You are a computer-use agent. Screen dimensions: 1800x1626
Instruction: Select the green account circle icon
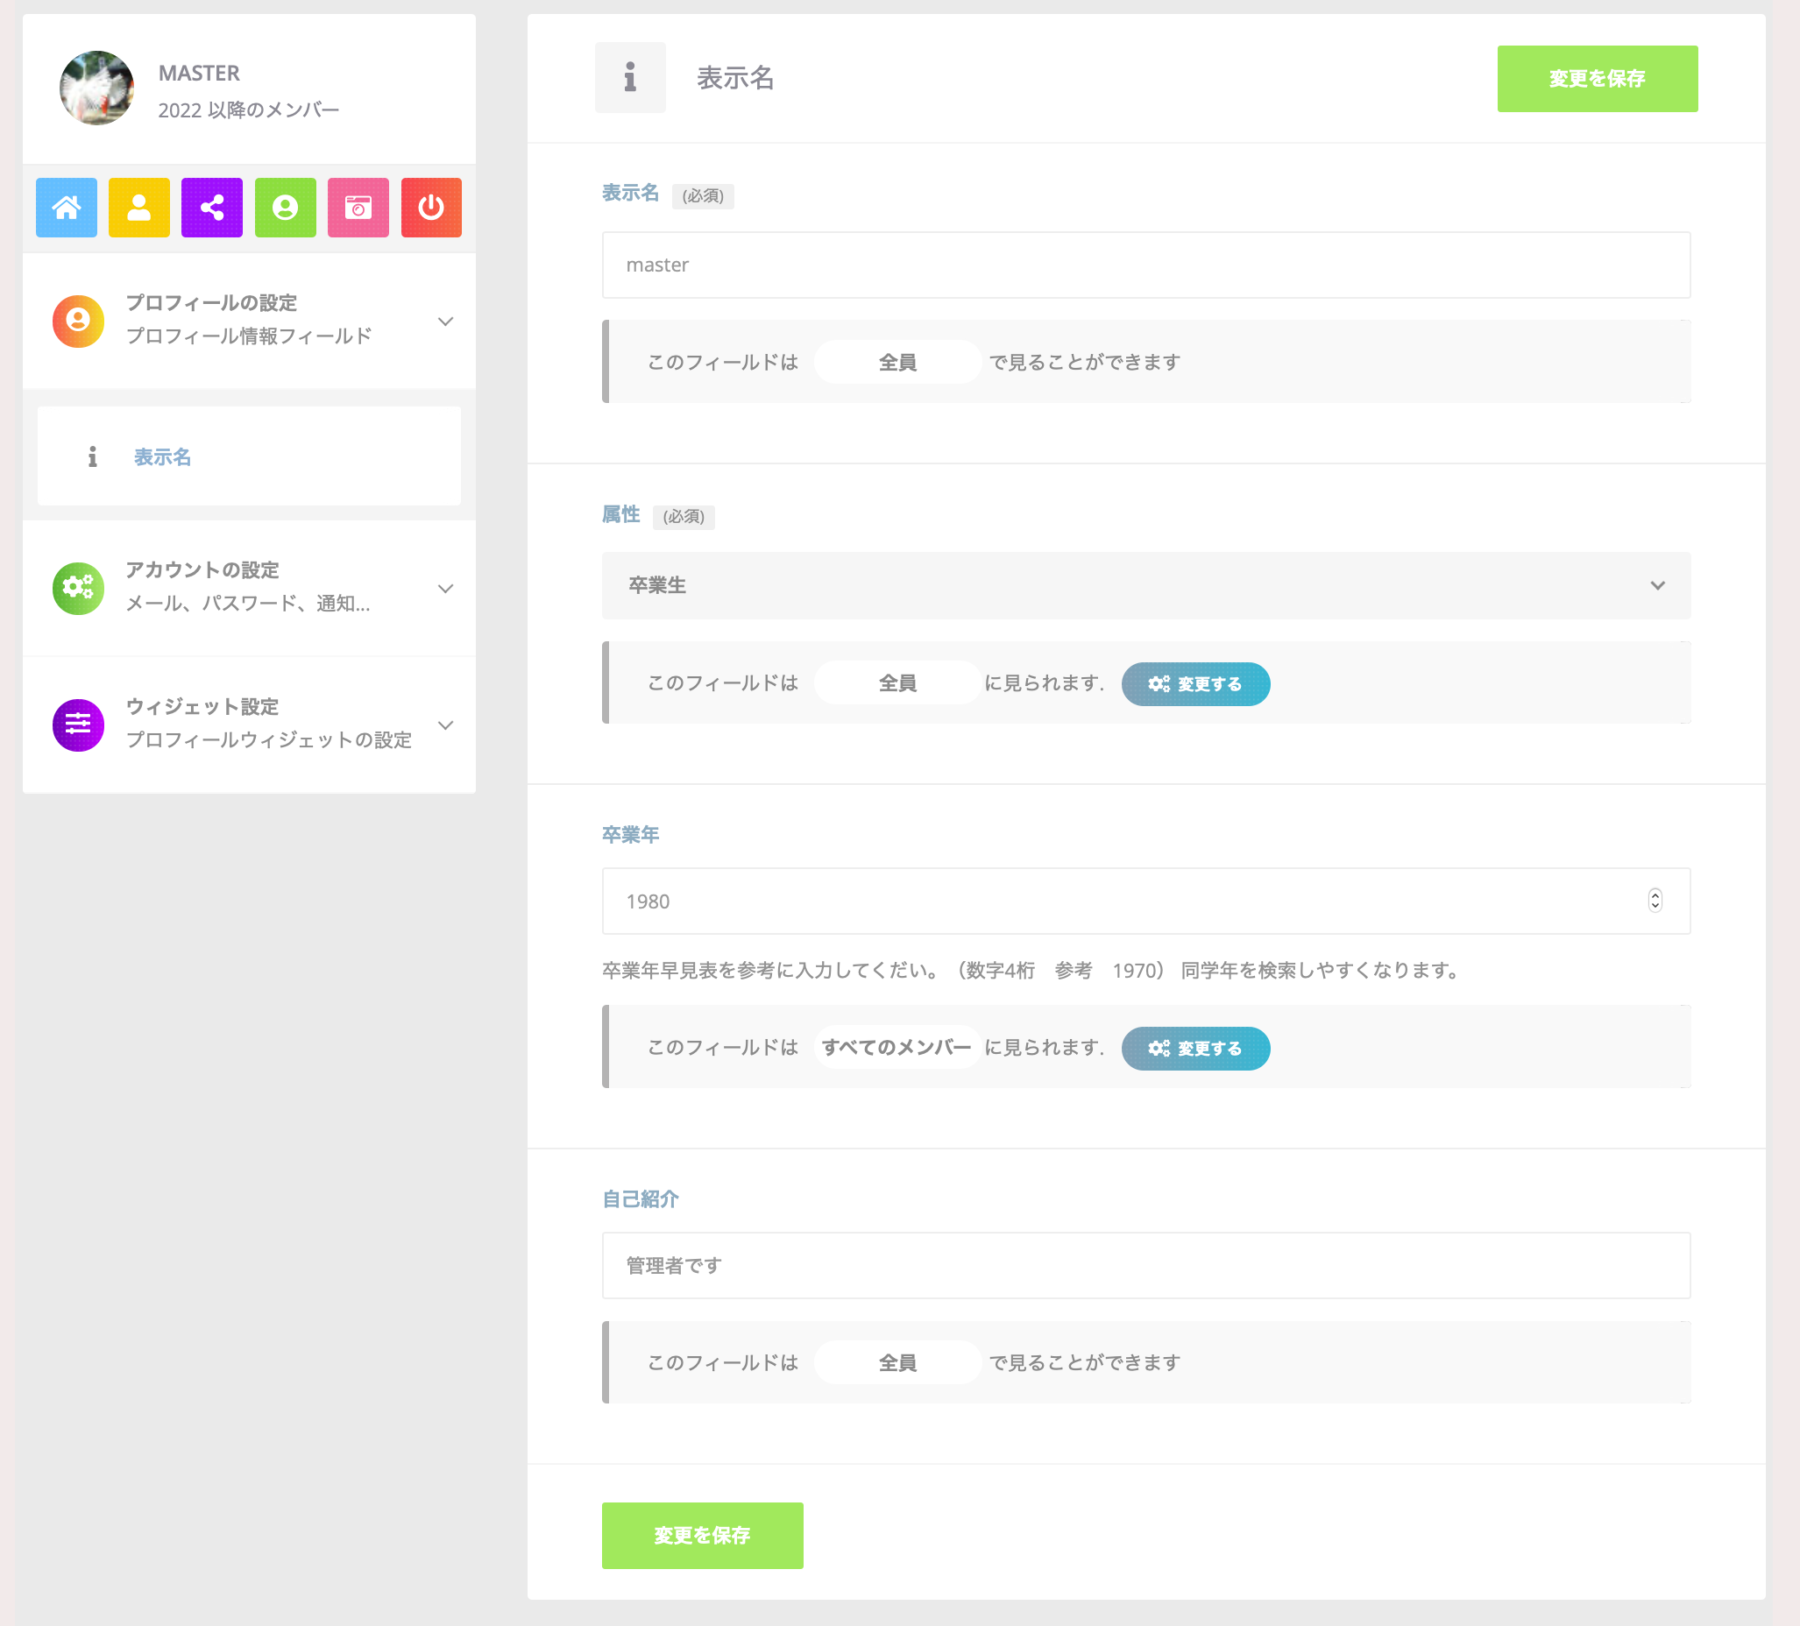click(x=285, y=208)
